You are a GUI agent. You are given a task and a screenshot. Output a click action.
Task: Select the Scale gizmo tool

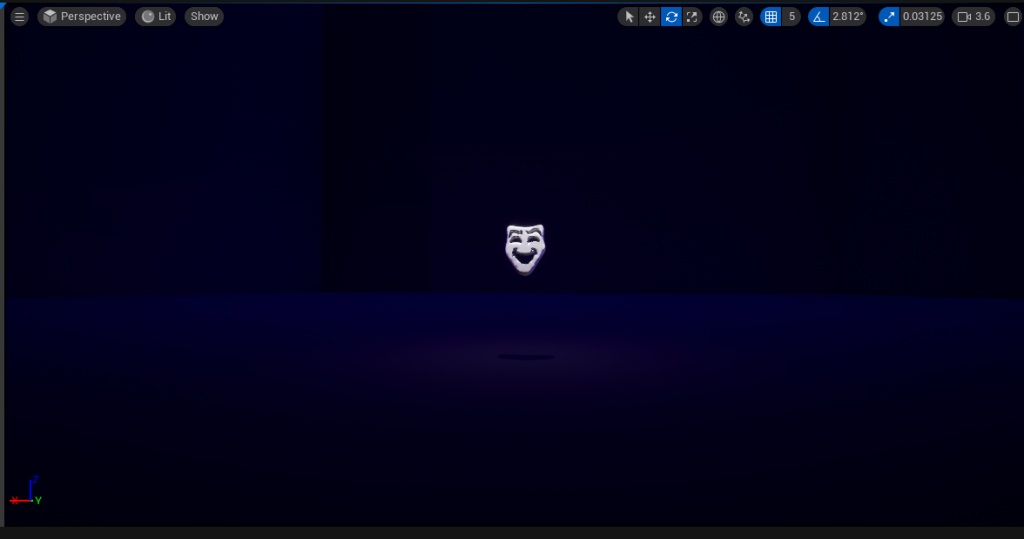(692, 16)
